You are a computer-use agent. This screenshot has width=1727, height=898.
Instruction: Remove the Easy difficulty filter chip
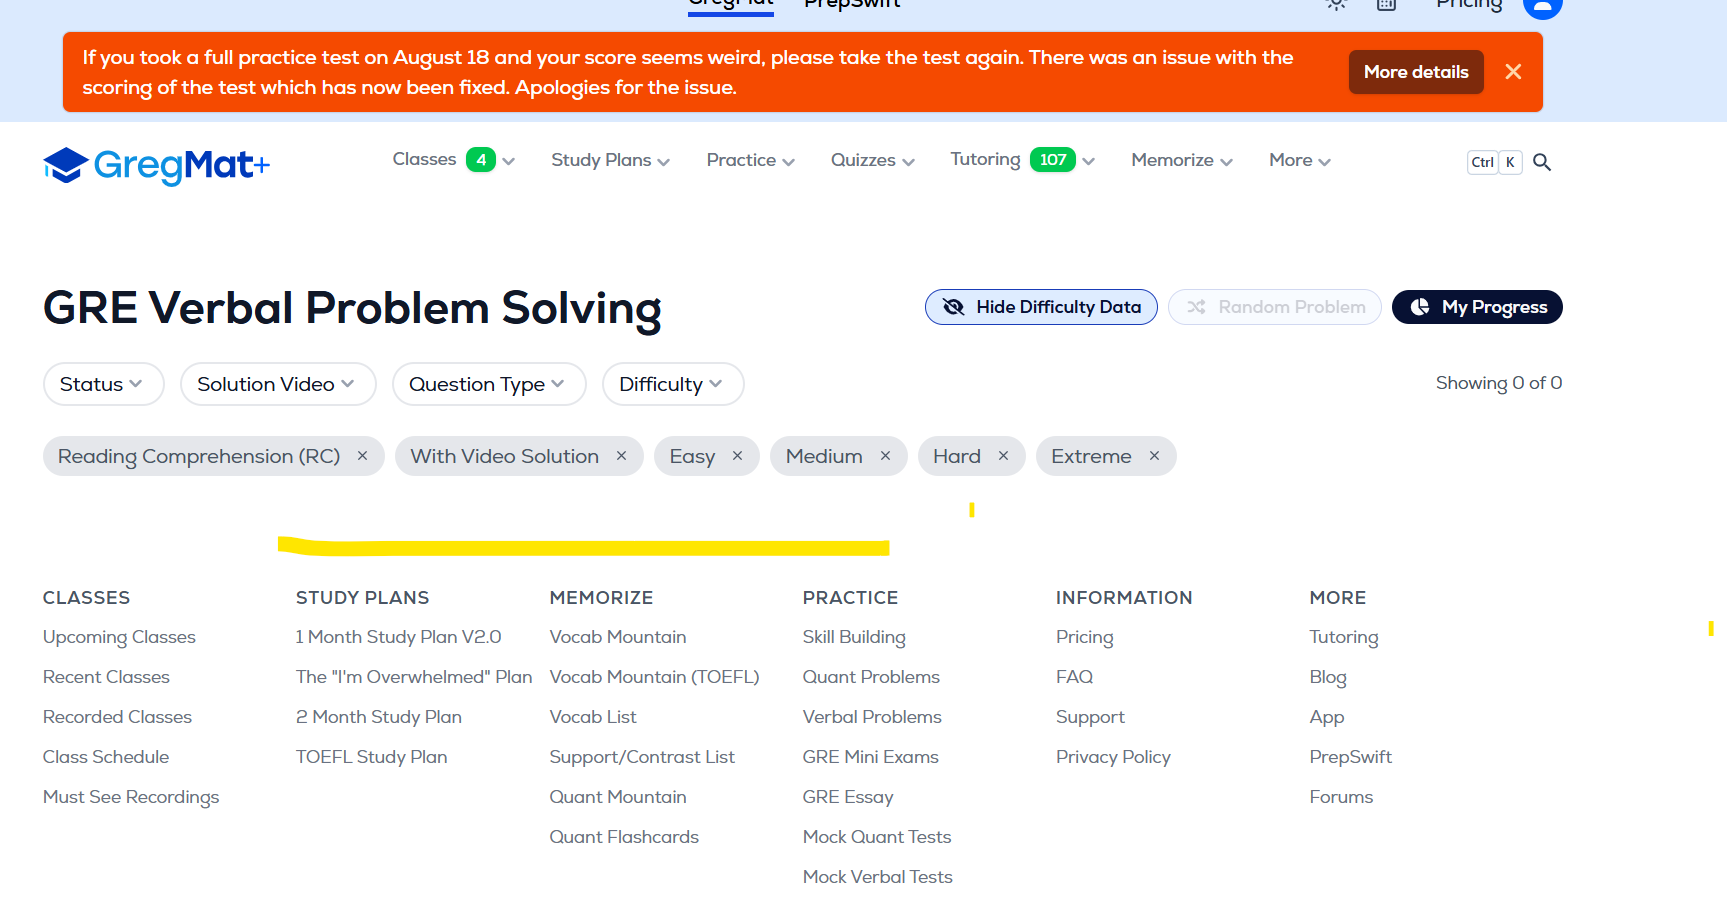pyautogui.click(x=737, y=456)
